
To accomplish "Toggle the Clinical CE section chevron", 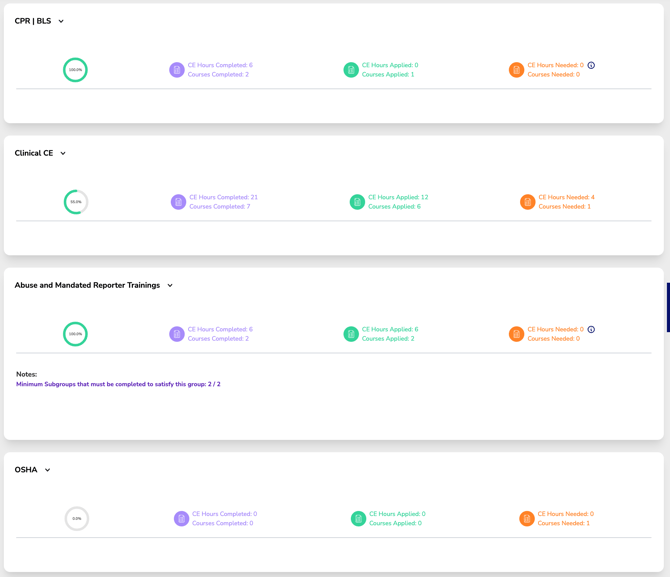I will point(63,154).
